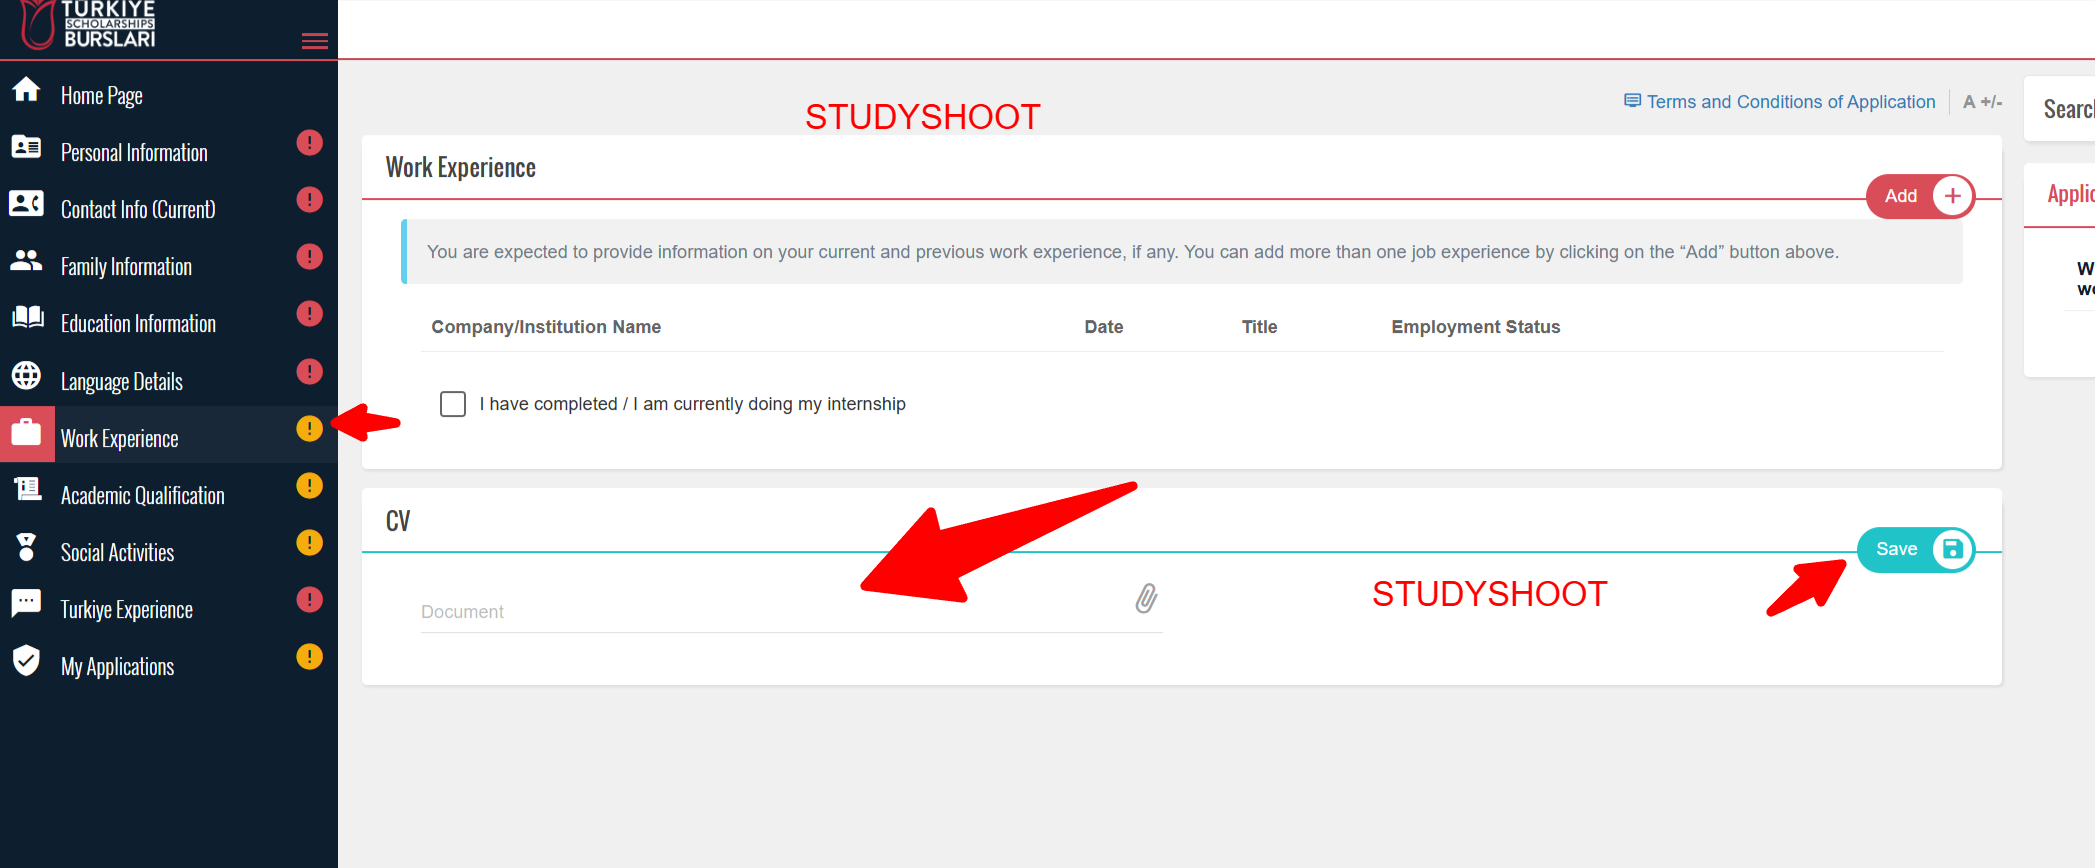This screenshot has width=2095, height=868.
Task: Click the Turkiye Experience chat bubble icon
Action: coord(26,603)
